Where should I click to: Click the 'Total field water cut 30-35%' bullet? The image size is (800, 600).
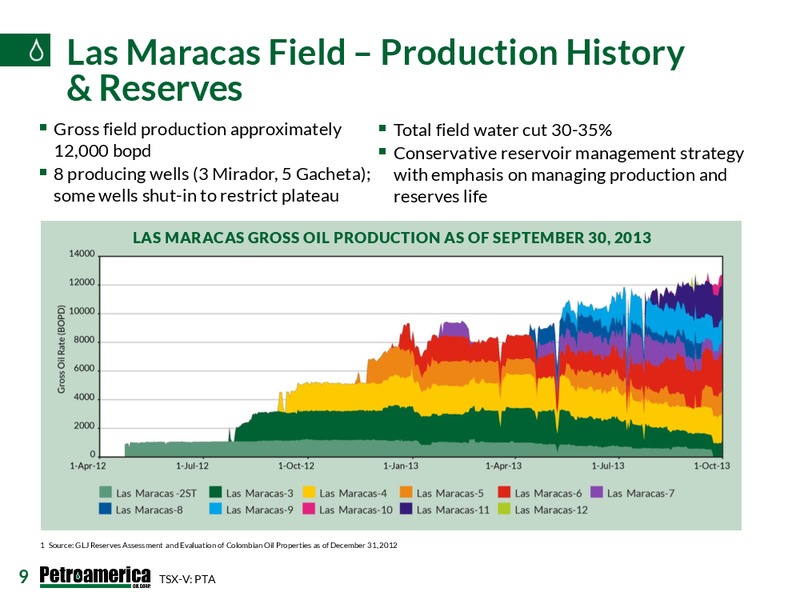coord(503,130)
